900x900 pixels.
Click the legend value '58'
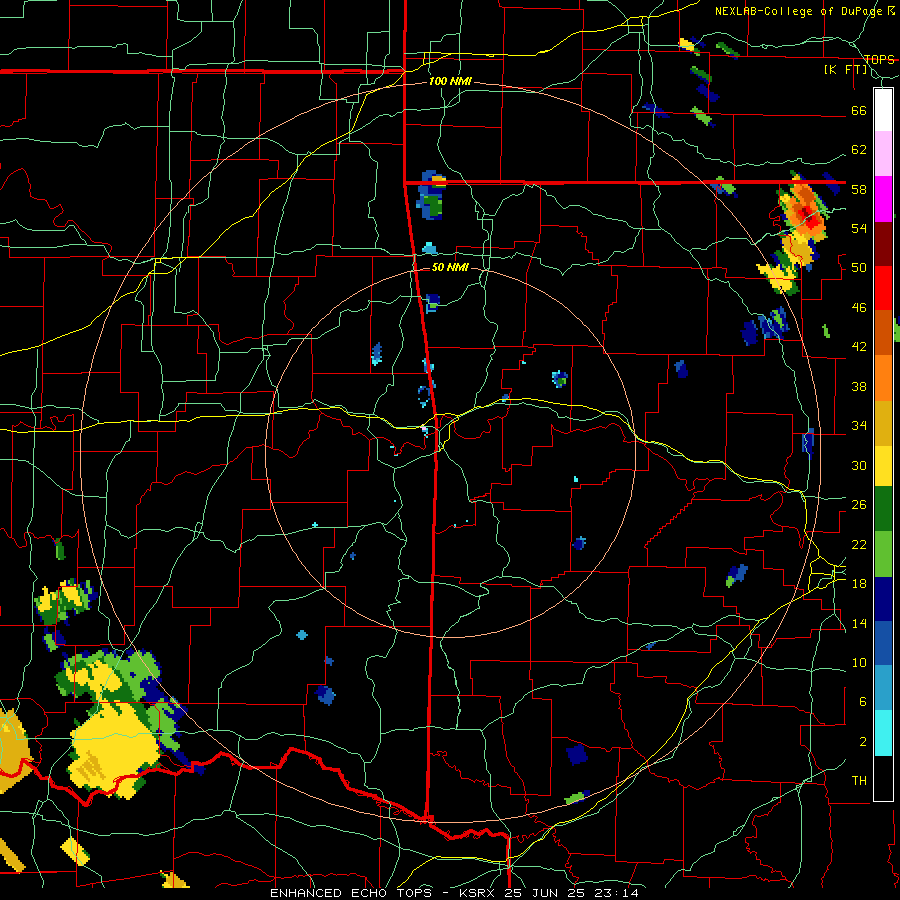click(x=859, y=189)
